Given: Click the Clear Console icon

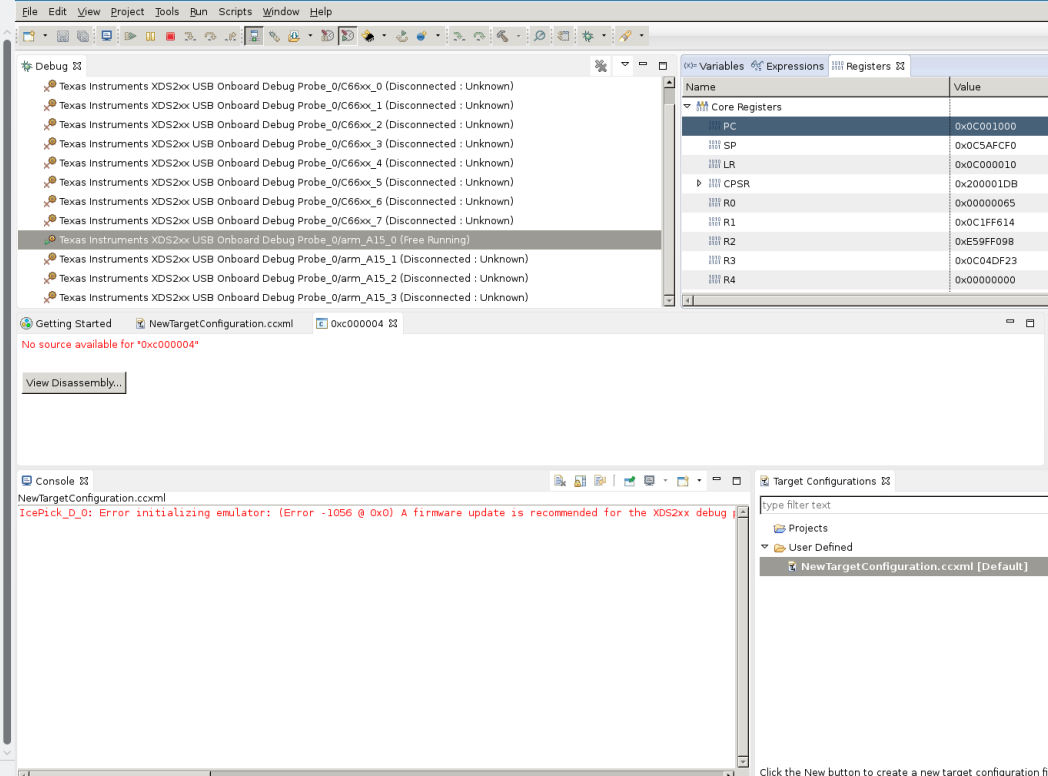Looking at the screenshot, I should 560,481.
